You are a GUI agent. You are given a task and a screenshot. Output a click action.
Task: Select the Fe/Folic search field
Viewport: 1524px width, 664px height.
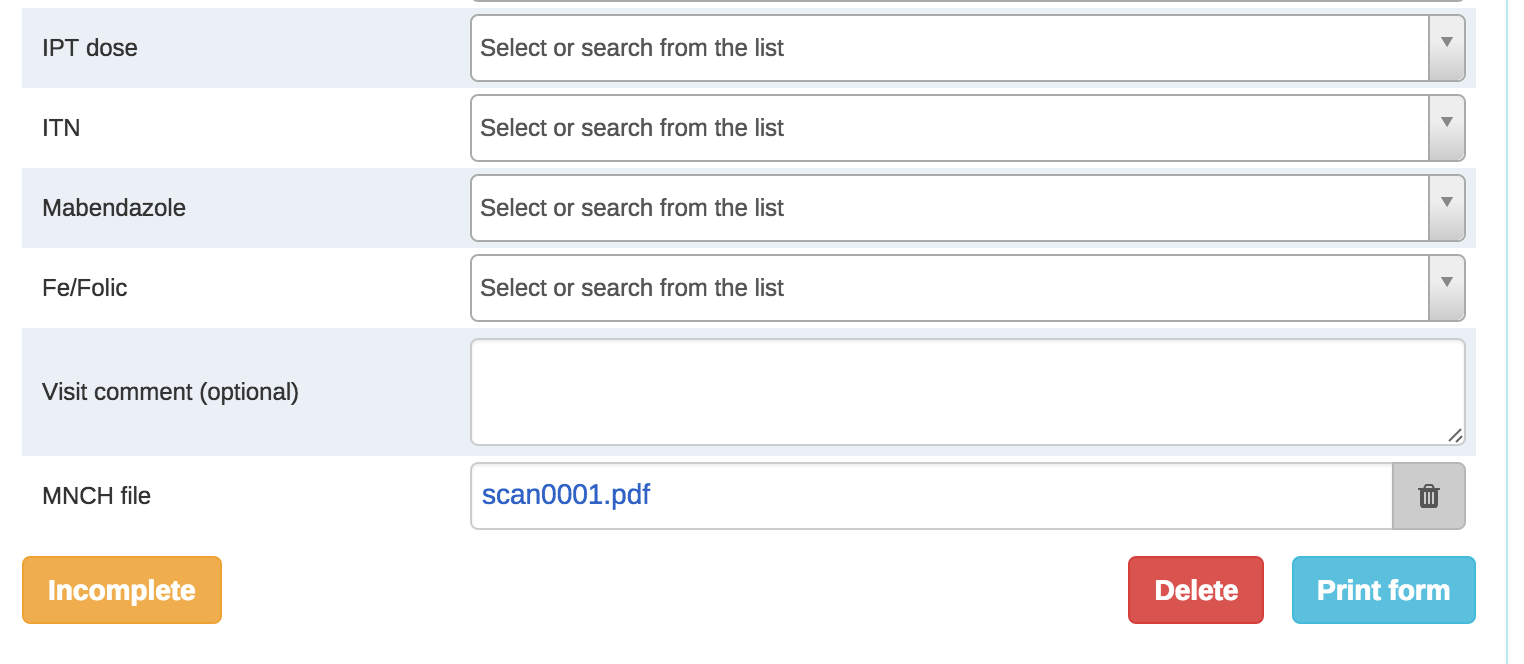(x=950, y=288)
